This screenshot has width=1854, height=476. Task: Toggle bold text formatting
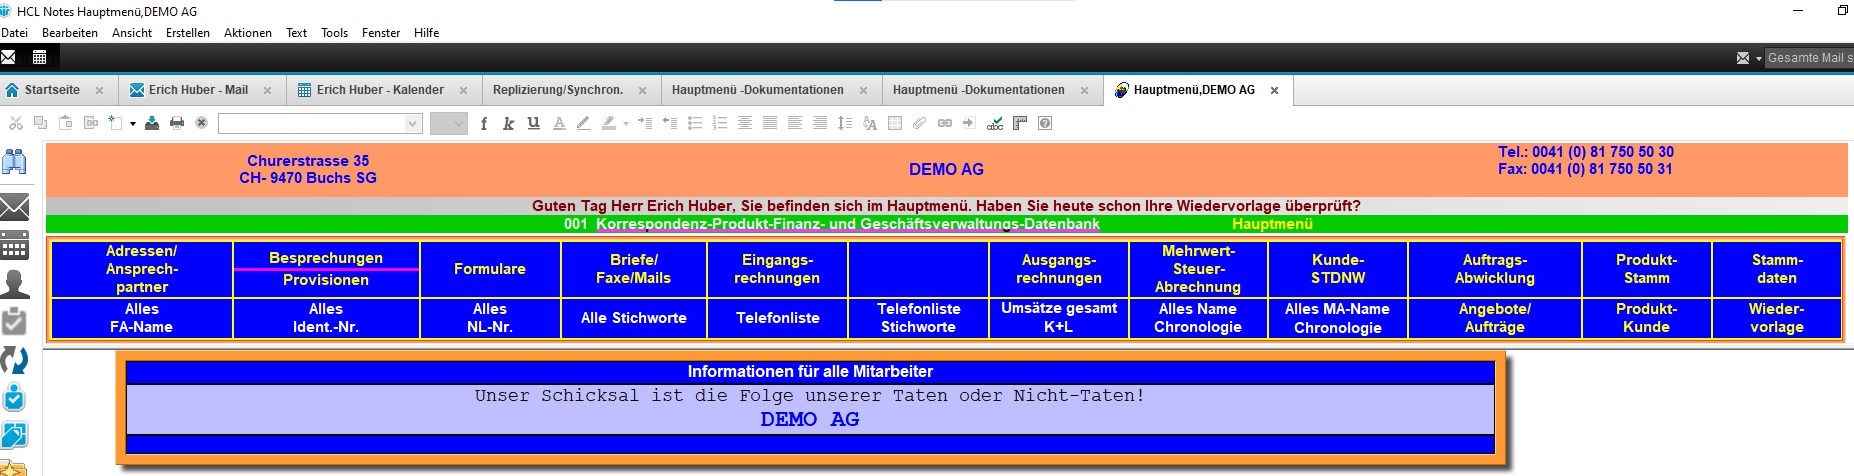click(484, 123)
